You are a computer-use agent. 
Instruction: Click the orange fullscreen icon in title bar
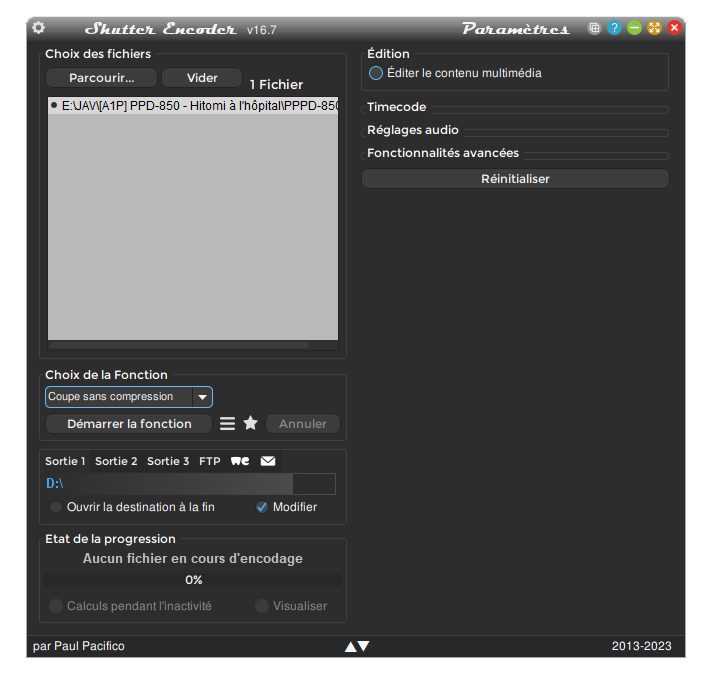click(x=654, y=28)
